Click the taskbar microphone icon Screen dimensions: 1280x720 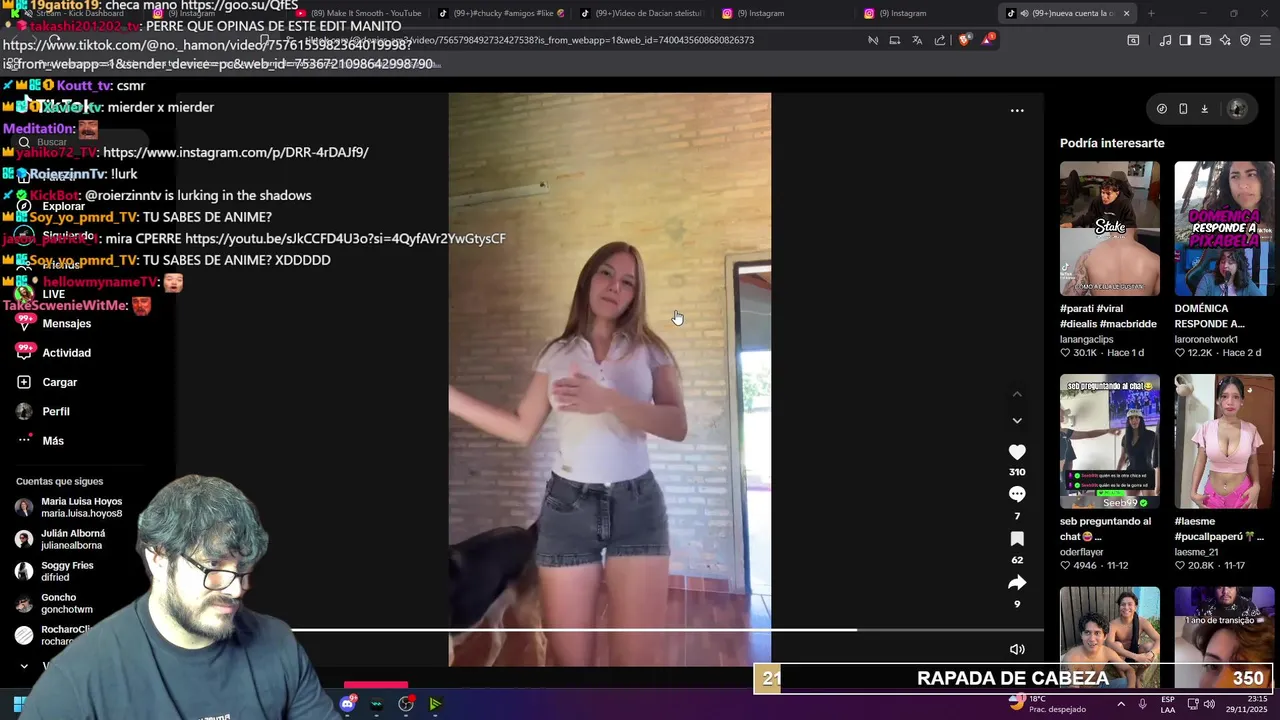(x=1142, y=704)
